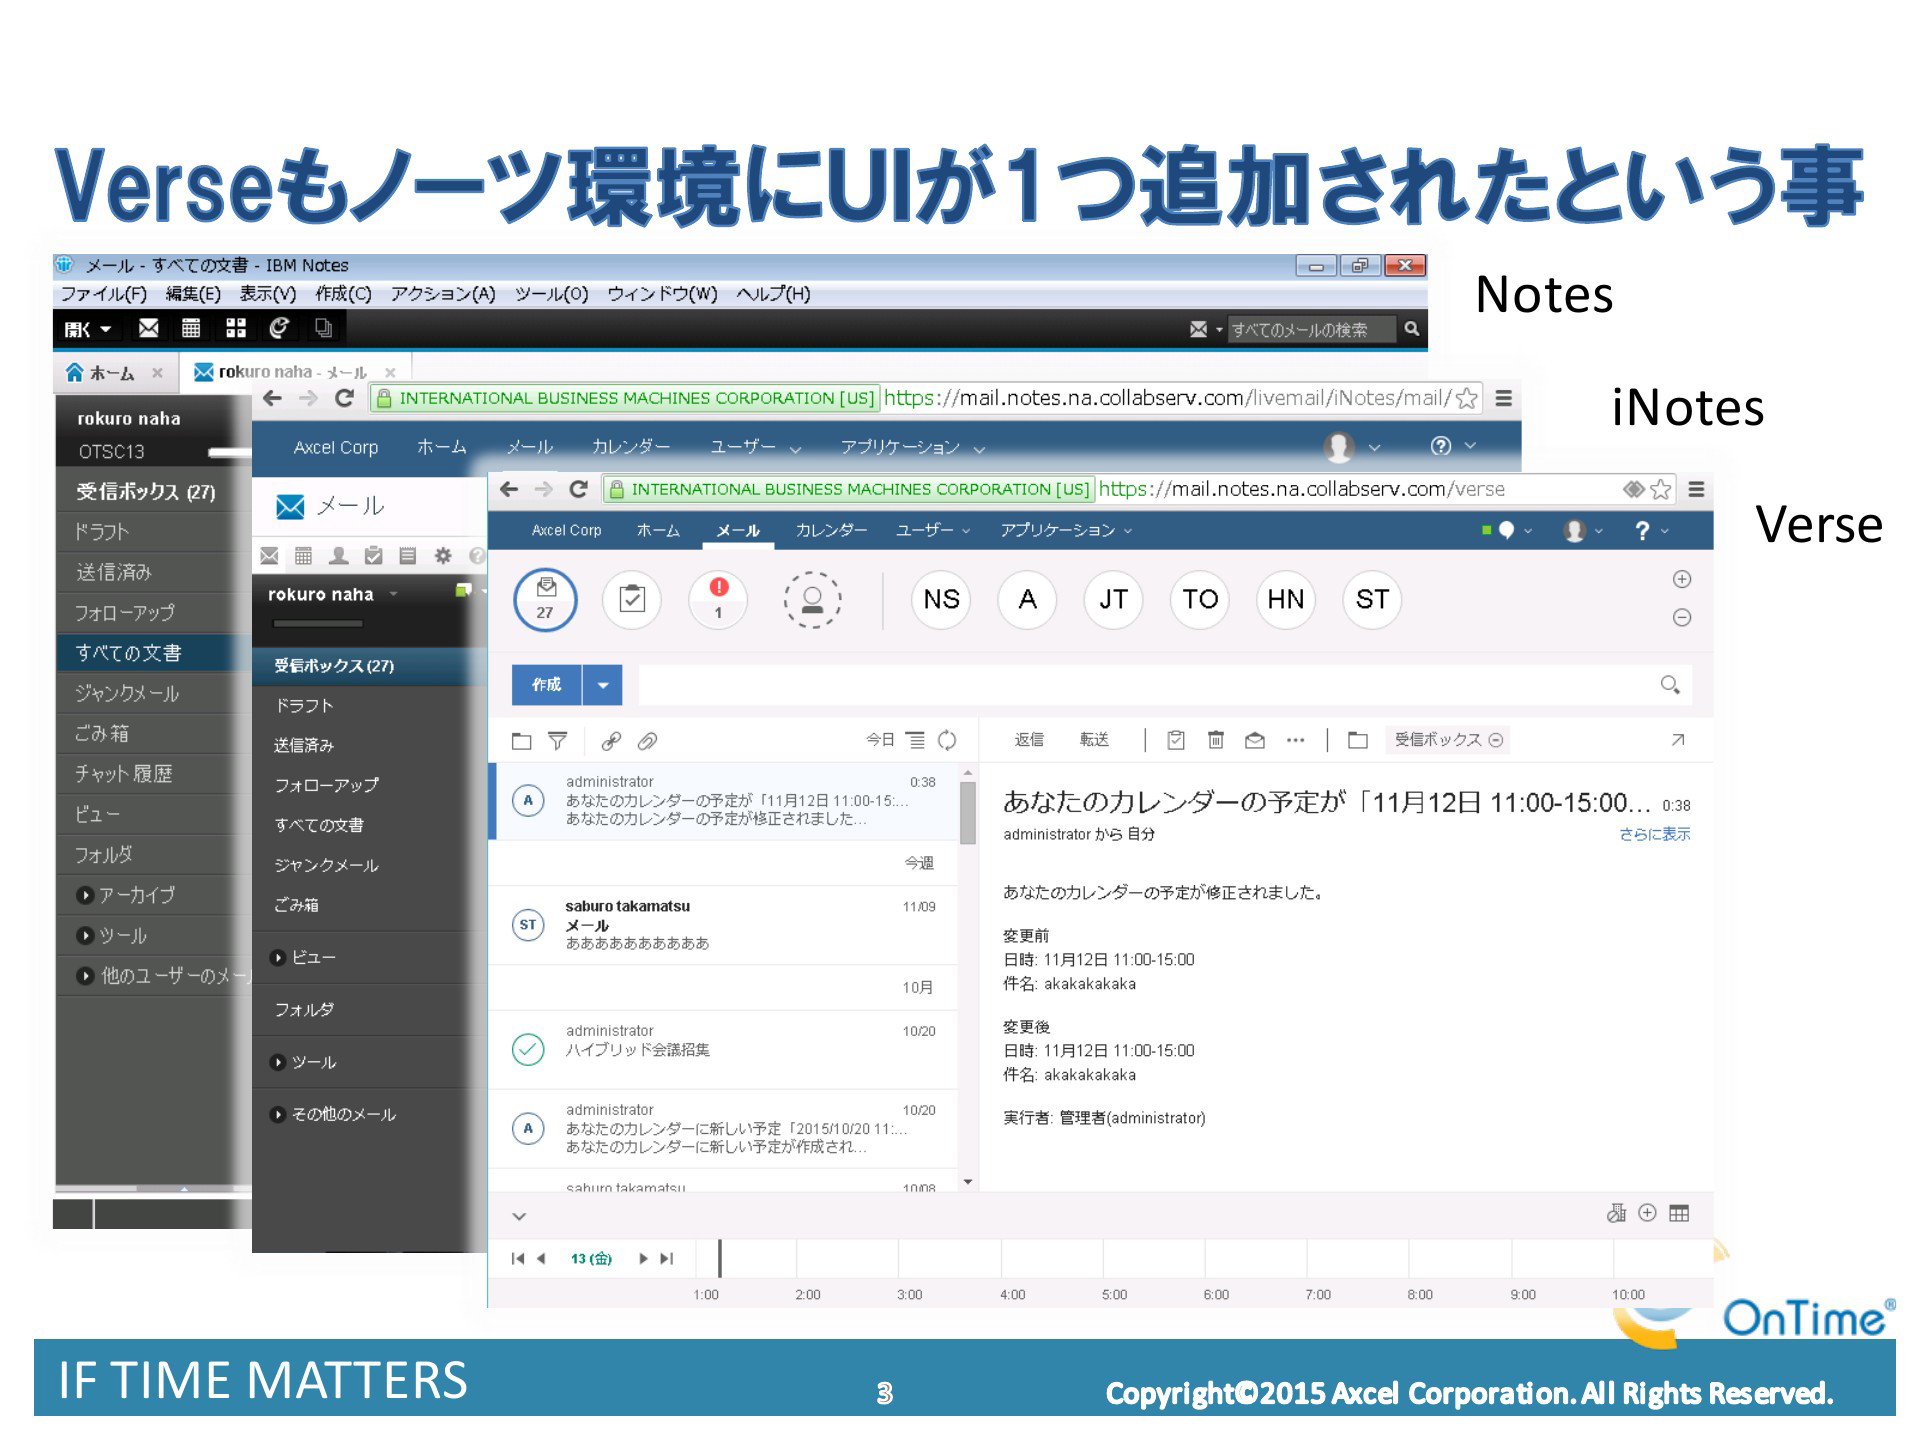Image resolution: width=1920 pixels, height=1440 pixels.
Task: Click the Verse browser back arrow
Action: [509, 489]
